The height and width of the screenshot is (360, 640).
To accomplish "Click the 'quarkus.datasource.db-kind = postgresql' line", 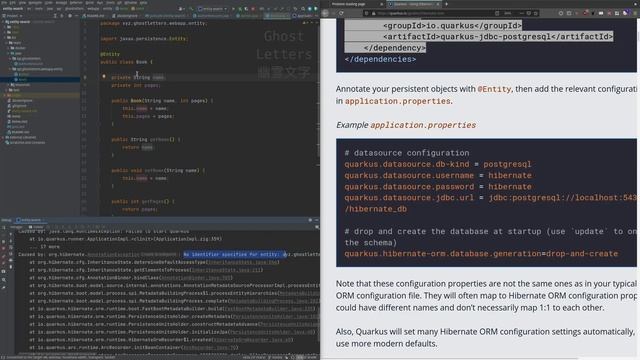I will click(438, 164).
